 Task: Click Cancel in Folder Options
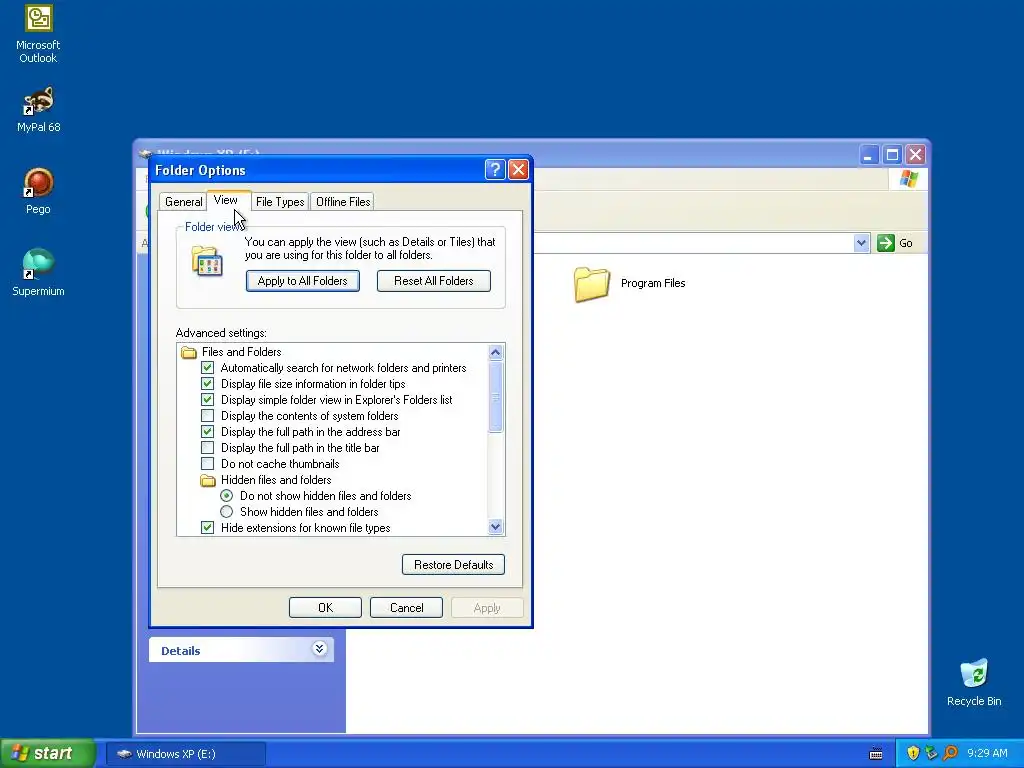pyautogui.click(x=406, y=608)
